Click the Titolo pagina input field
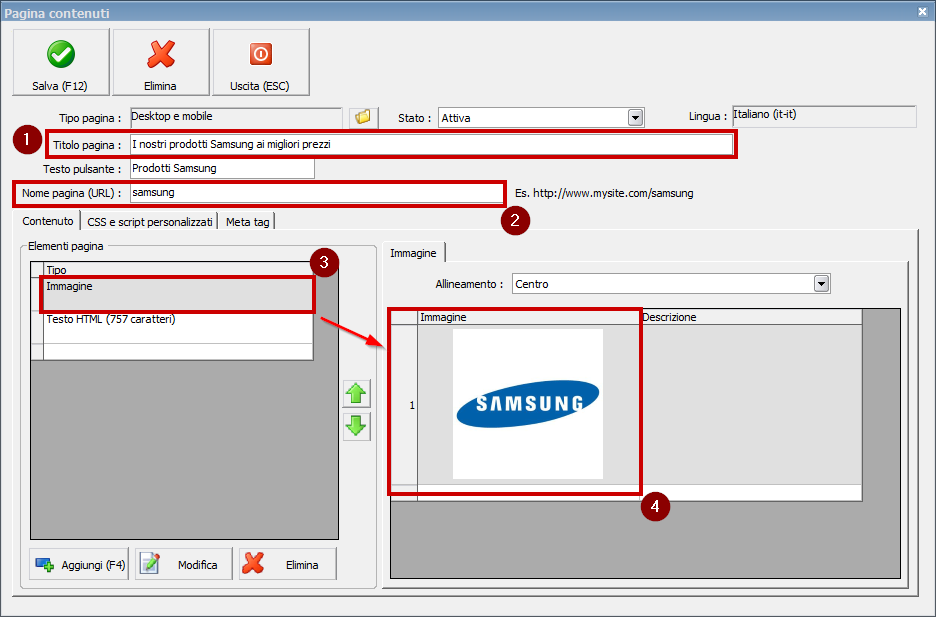The height and width of the screenshot is (617, 936). pos(432,144)
